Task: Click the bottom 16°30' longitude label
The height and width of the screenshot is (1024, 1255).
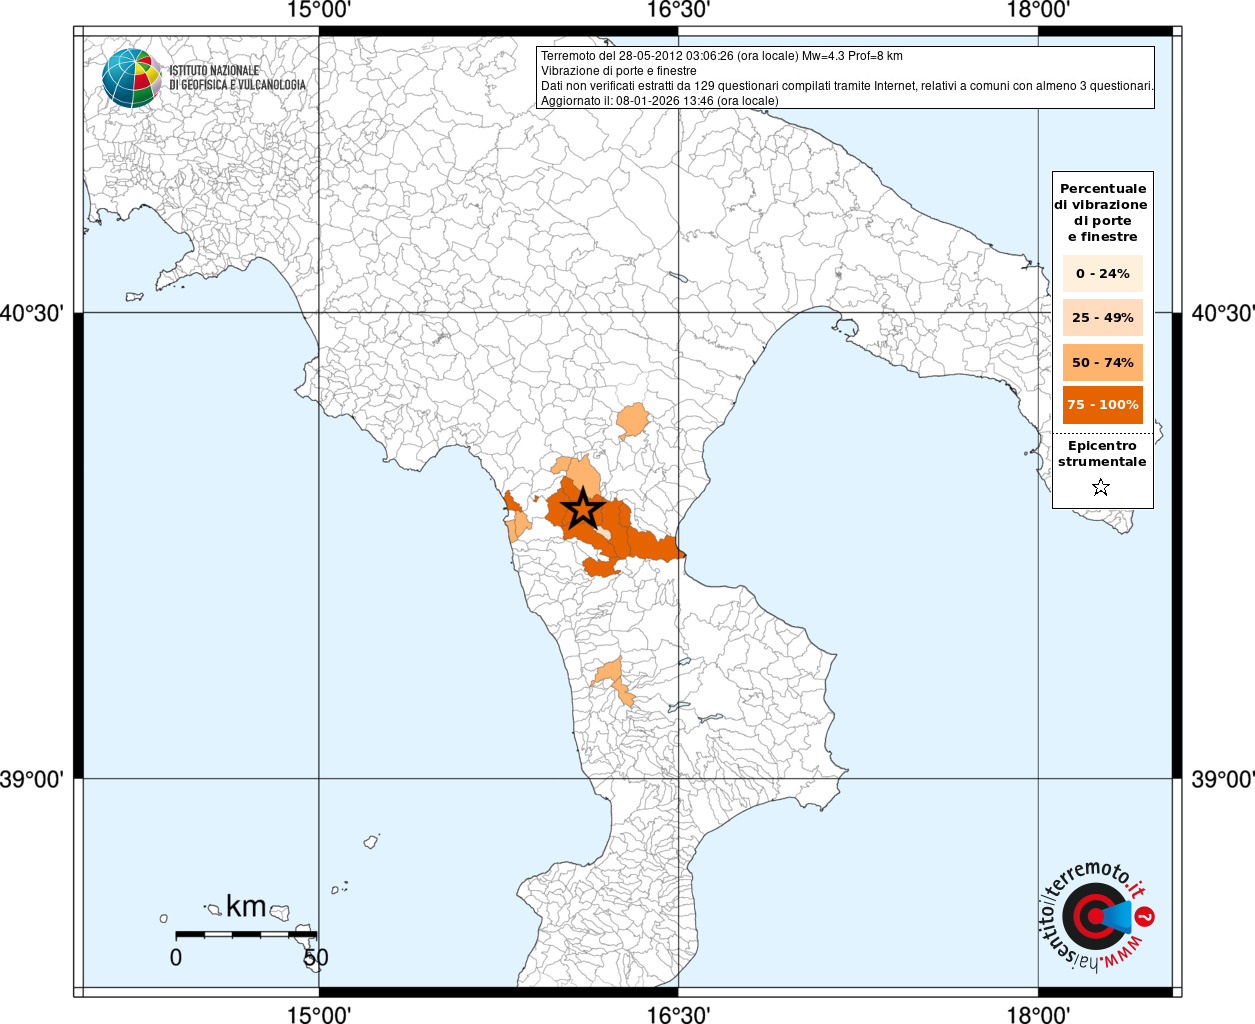Action: coord(678,1014)
